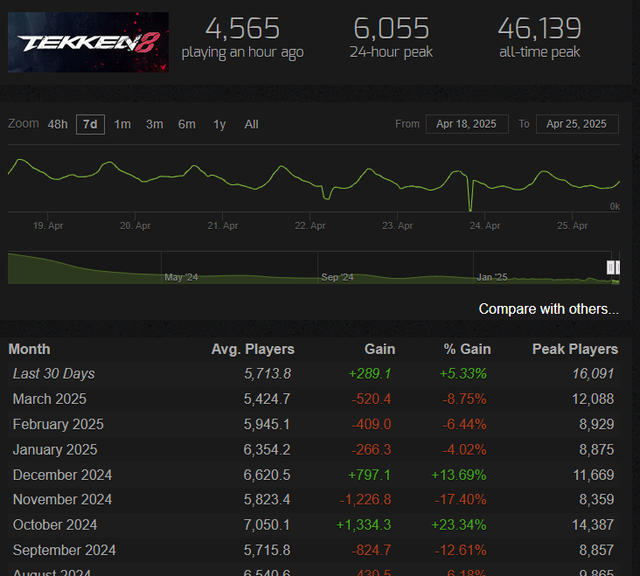Show All time chart range
The width and height of the screenshot is (640, 576).
pos(251,125)
